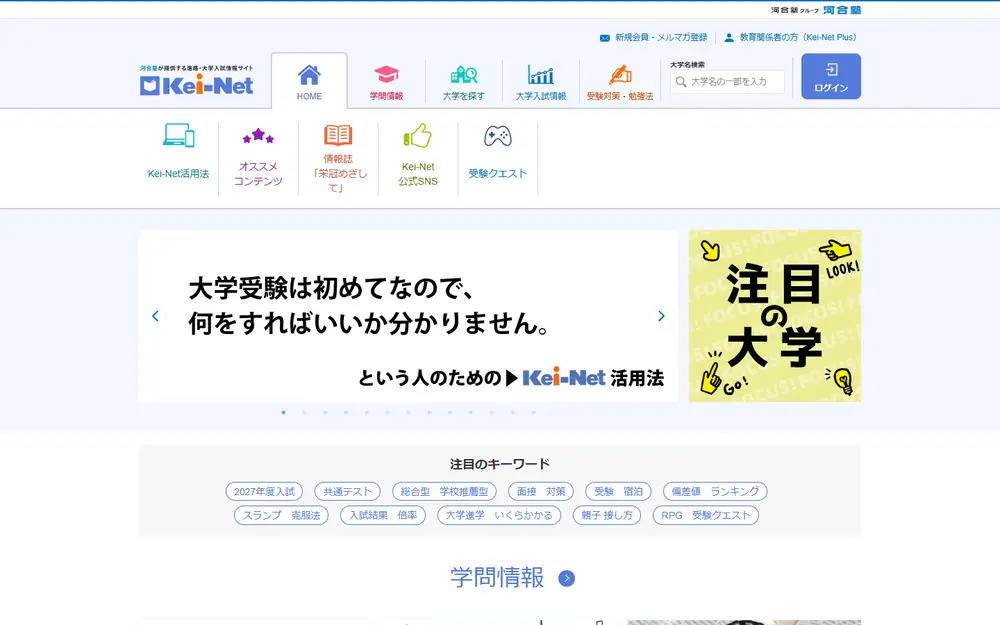Click the 河合塾 group logo link

816,10
